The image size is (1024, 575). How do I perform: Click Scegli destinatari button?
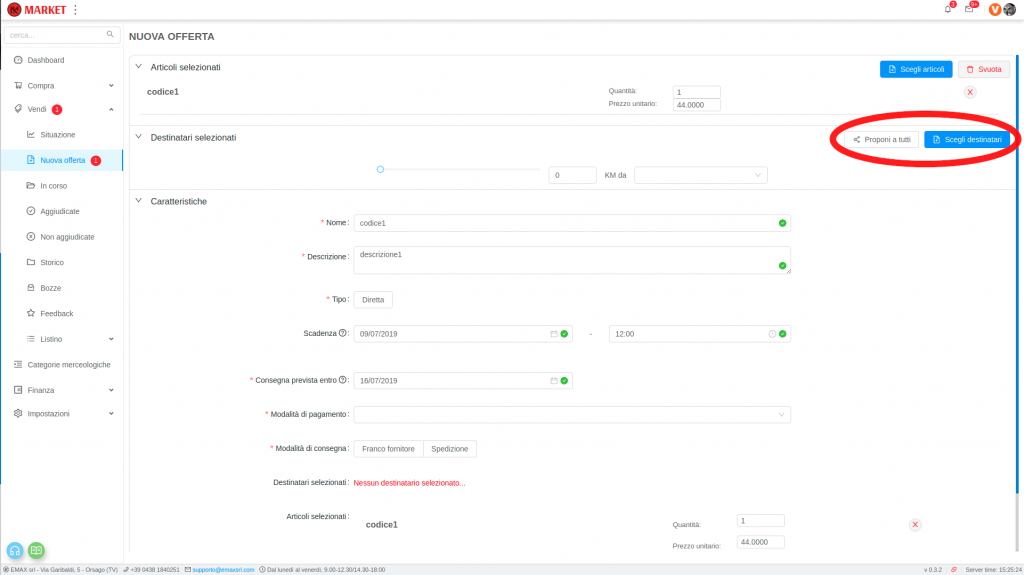pyautogui.click(x=966, y=140)
